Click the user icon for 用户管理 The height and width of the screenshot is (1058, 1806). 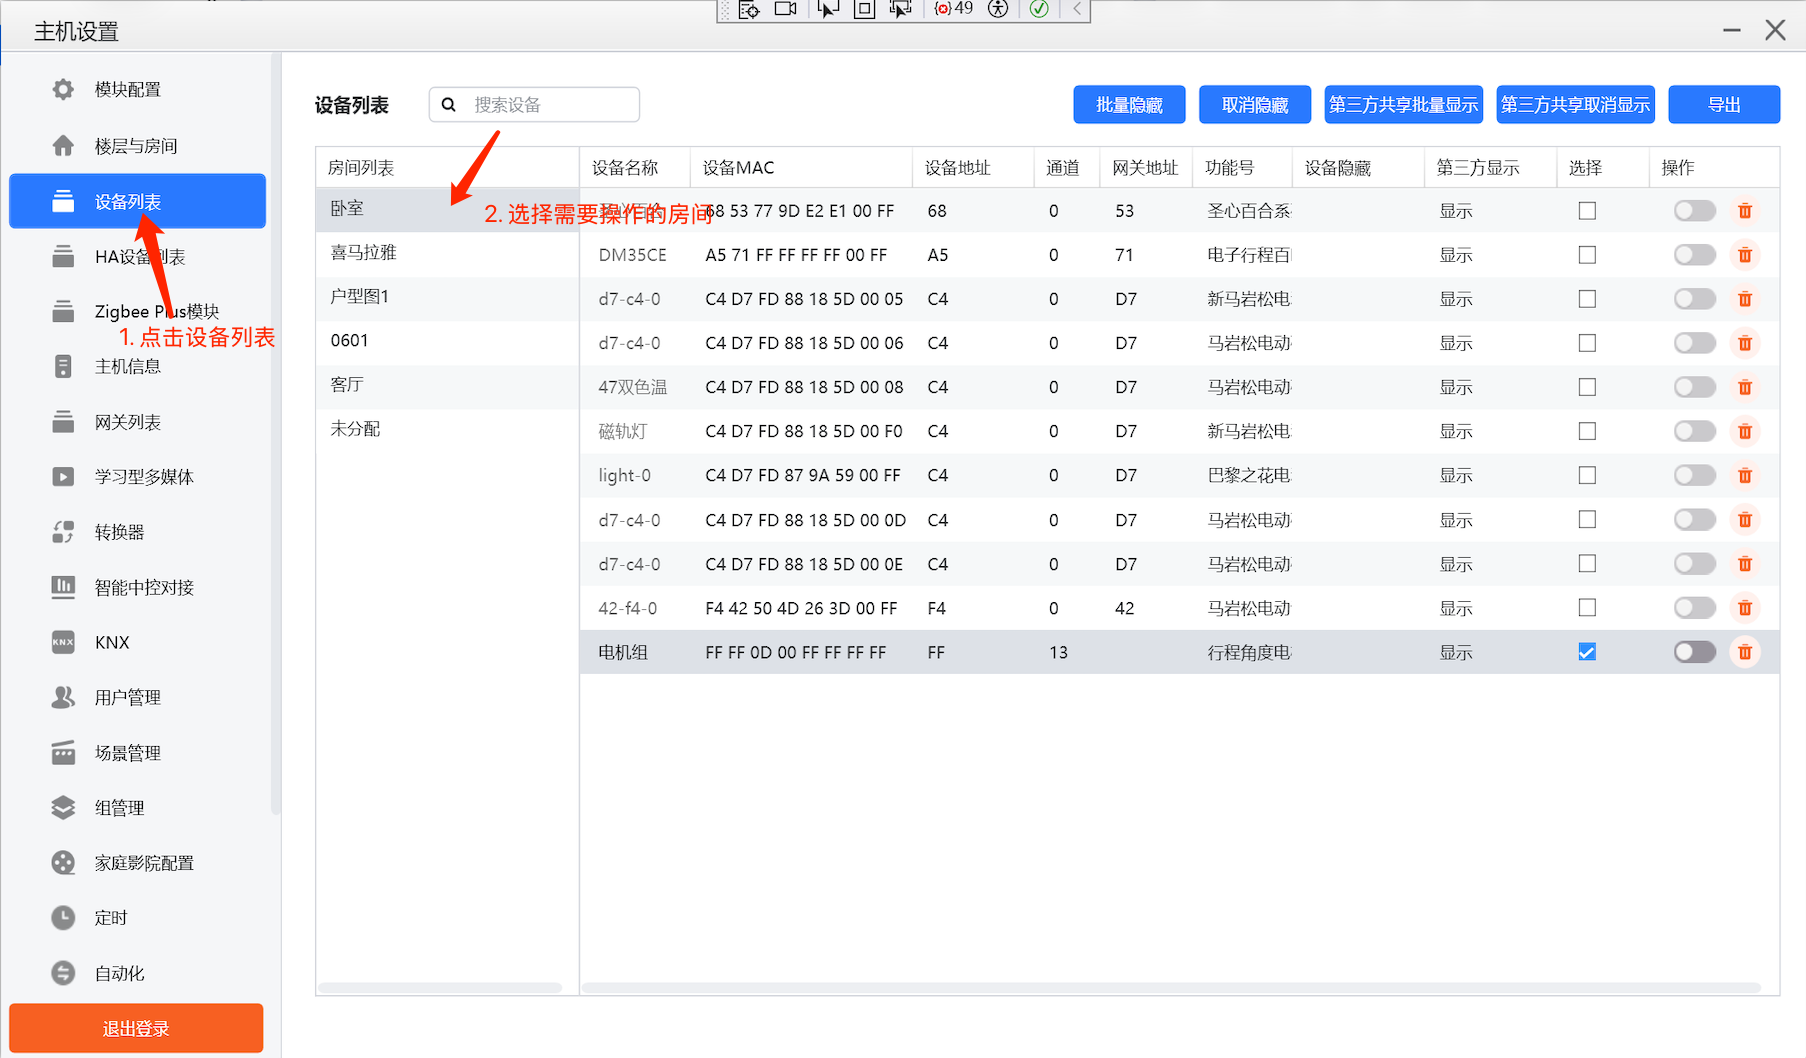pos(63,697)
